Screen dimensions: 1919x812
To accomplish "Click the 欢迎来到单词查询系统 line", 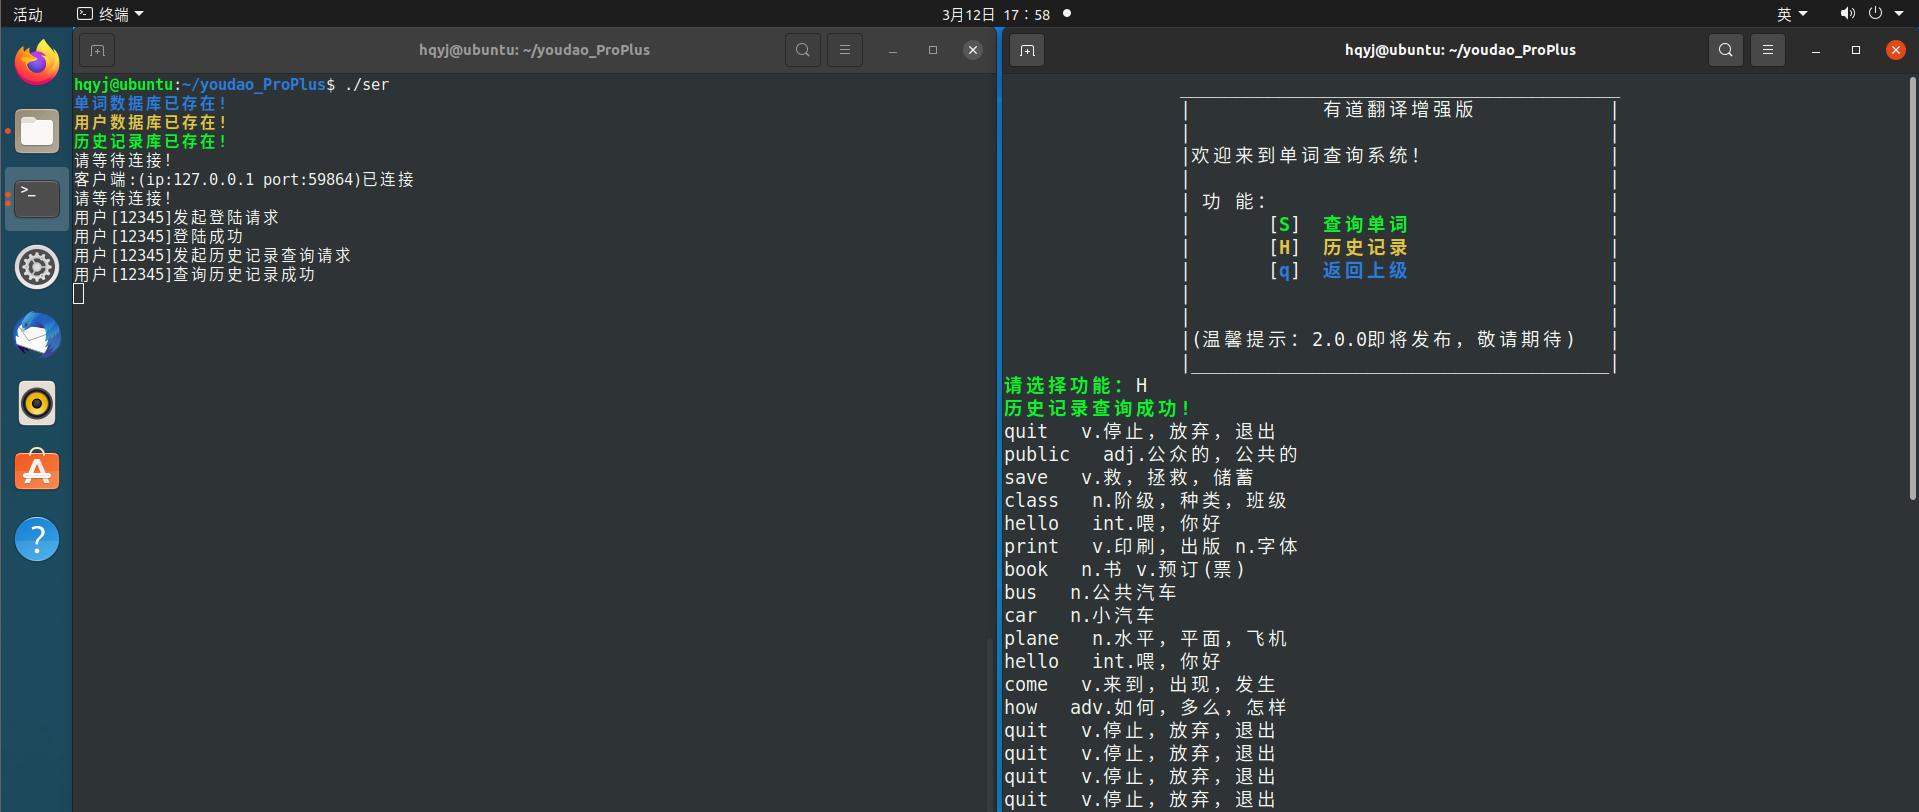I will 1305,155.
